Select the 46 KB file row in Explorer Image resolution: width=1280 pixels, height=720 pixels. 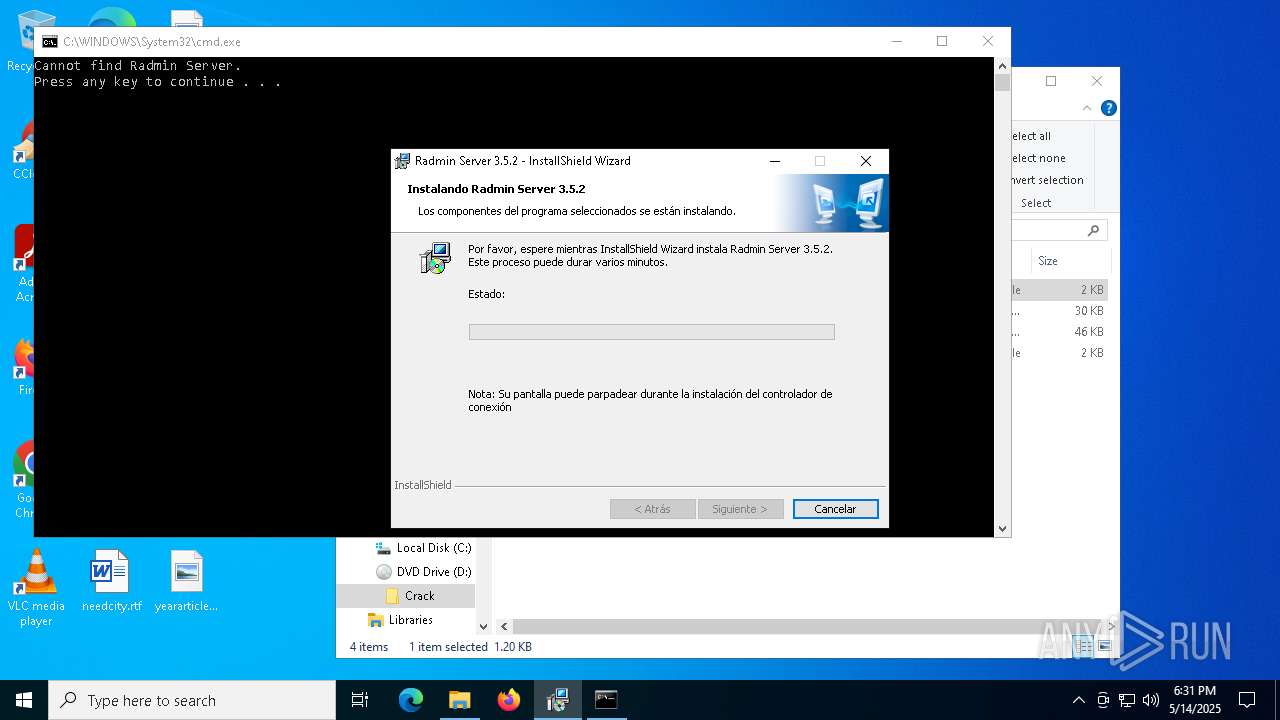tap(1059, 332)
